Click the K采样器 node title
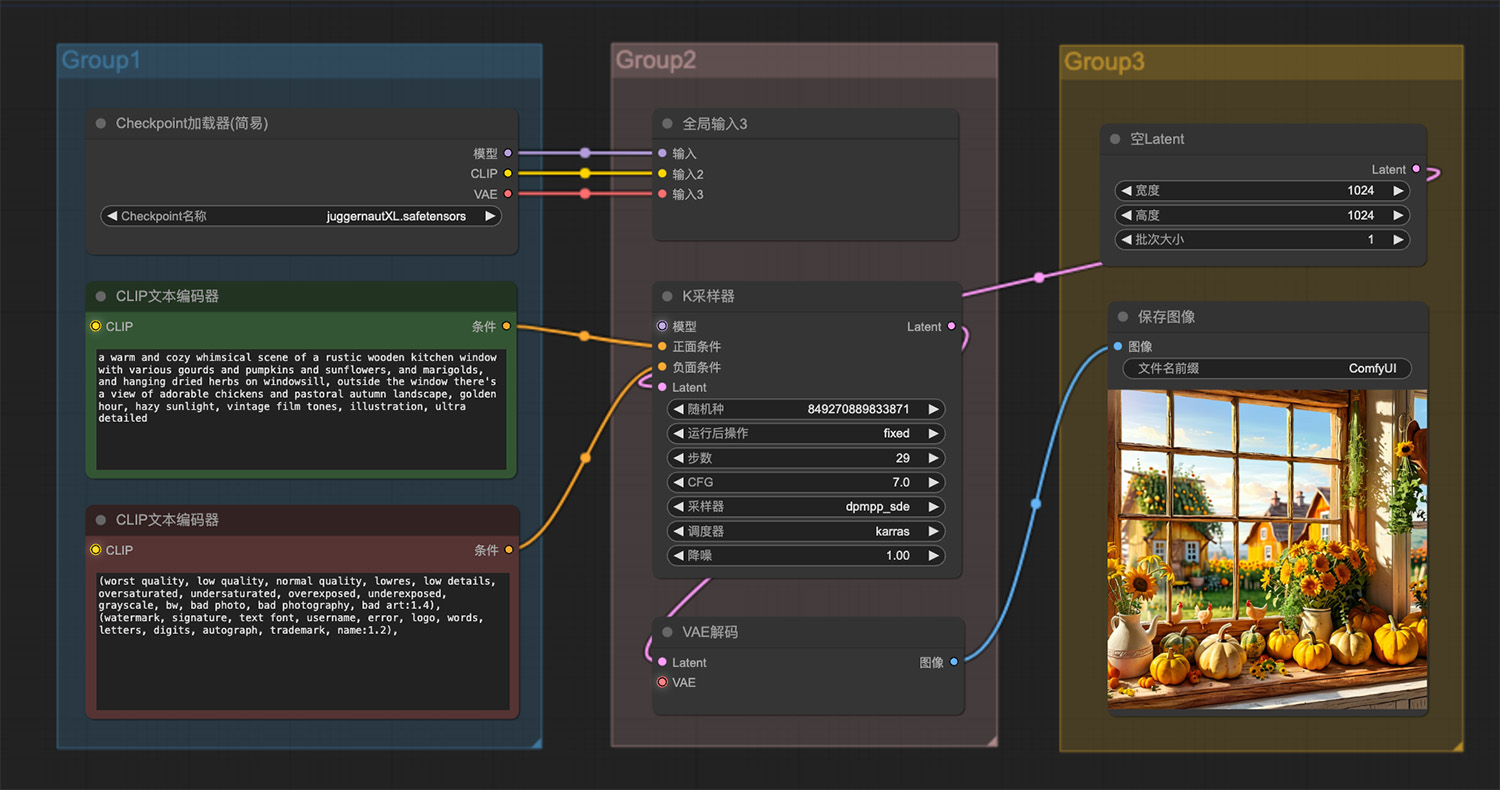This screenshot has height=790, width=1500. (x=709, y=297)
